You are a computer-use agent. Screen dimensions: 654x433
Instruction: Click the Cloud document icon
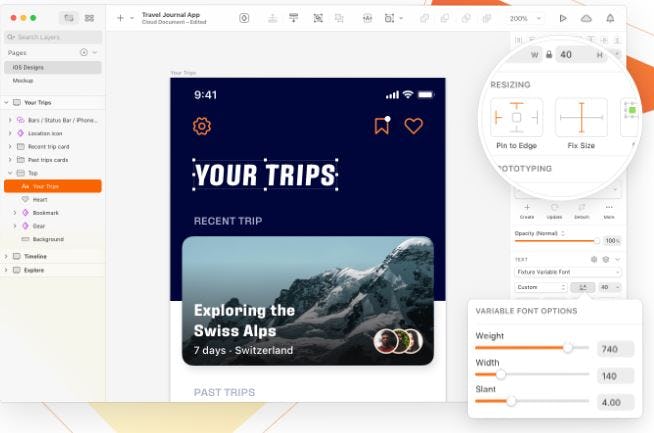(586, 18)
